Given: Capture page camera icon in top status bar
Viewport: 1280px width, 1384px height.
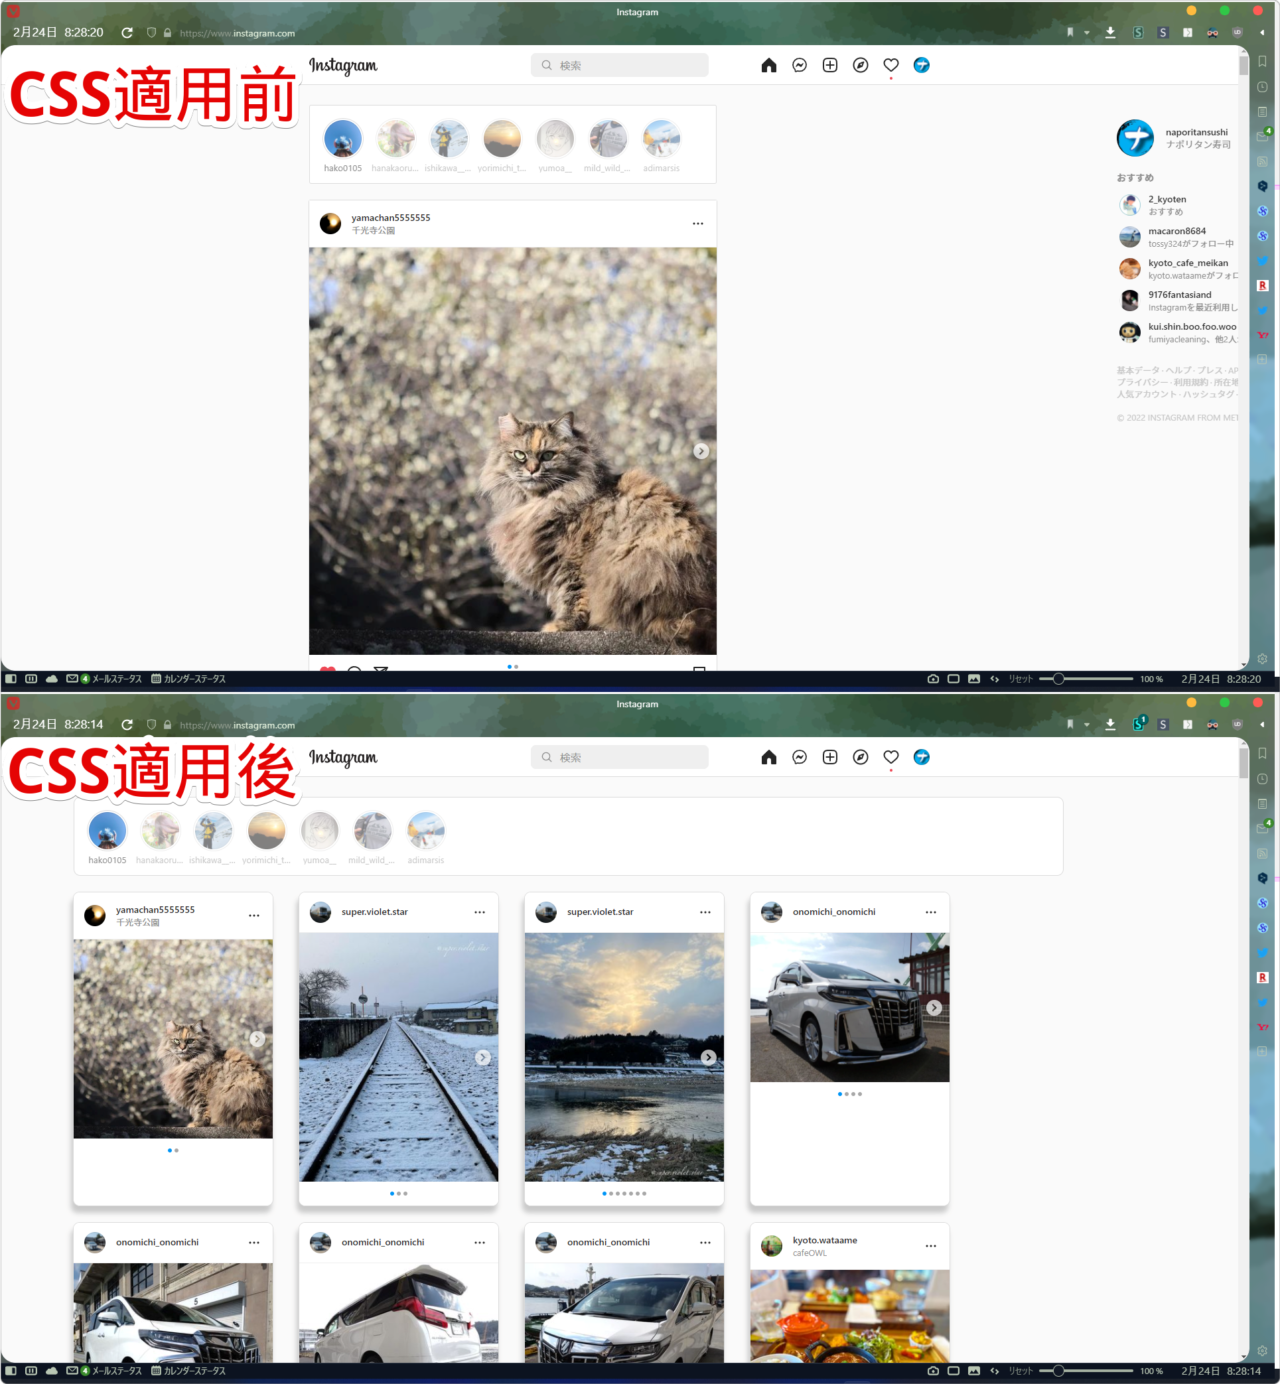Looking at the screenshot, I should point(933,679).
